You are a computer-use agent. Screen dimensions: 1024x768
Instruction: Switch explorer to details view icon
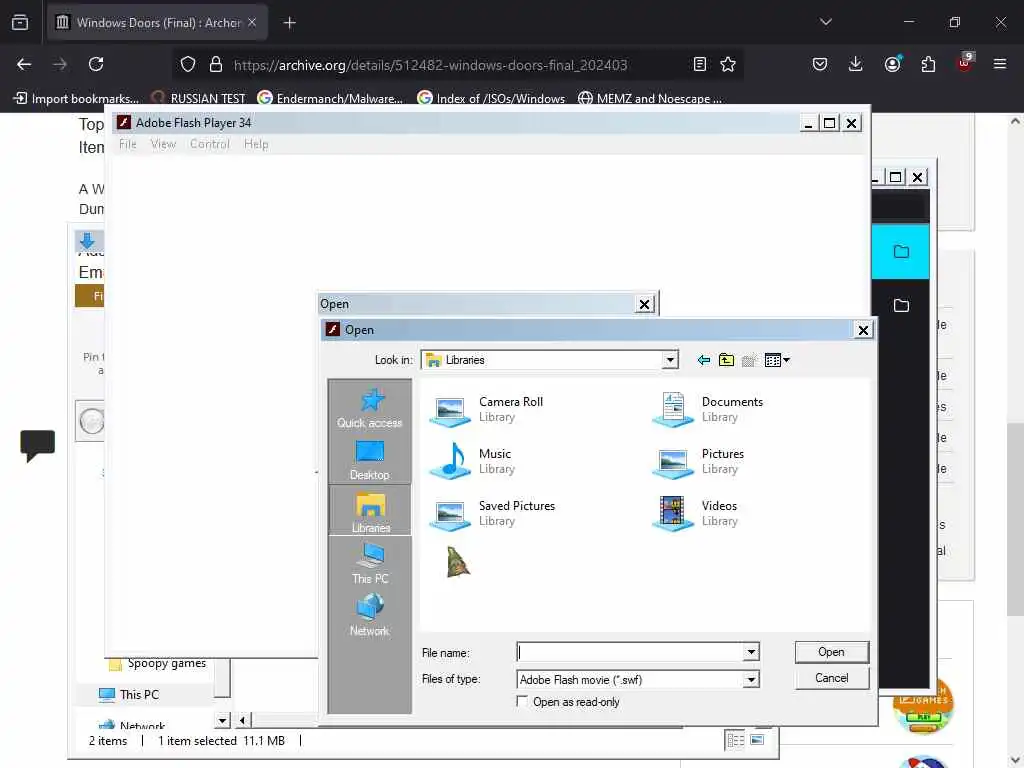tap(735, 740)
